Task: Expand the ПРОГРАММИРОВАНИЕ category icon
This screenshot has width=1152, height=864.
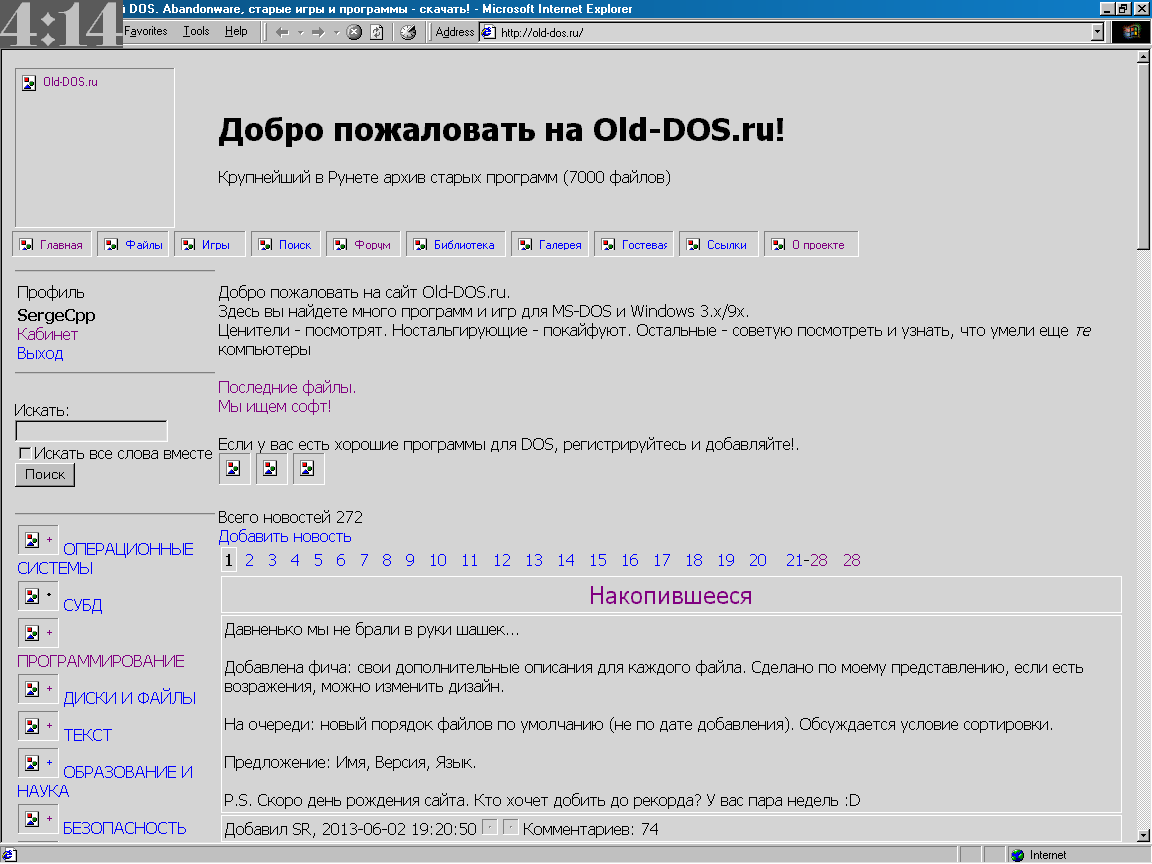Action: click(38, 633)
